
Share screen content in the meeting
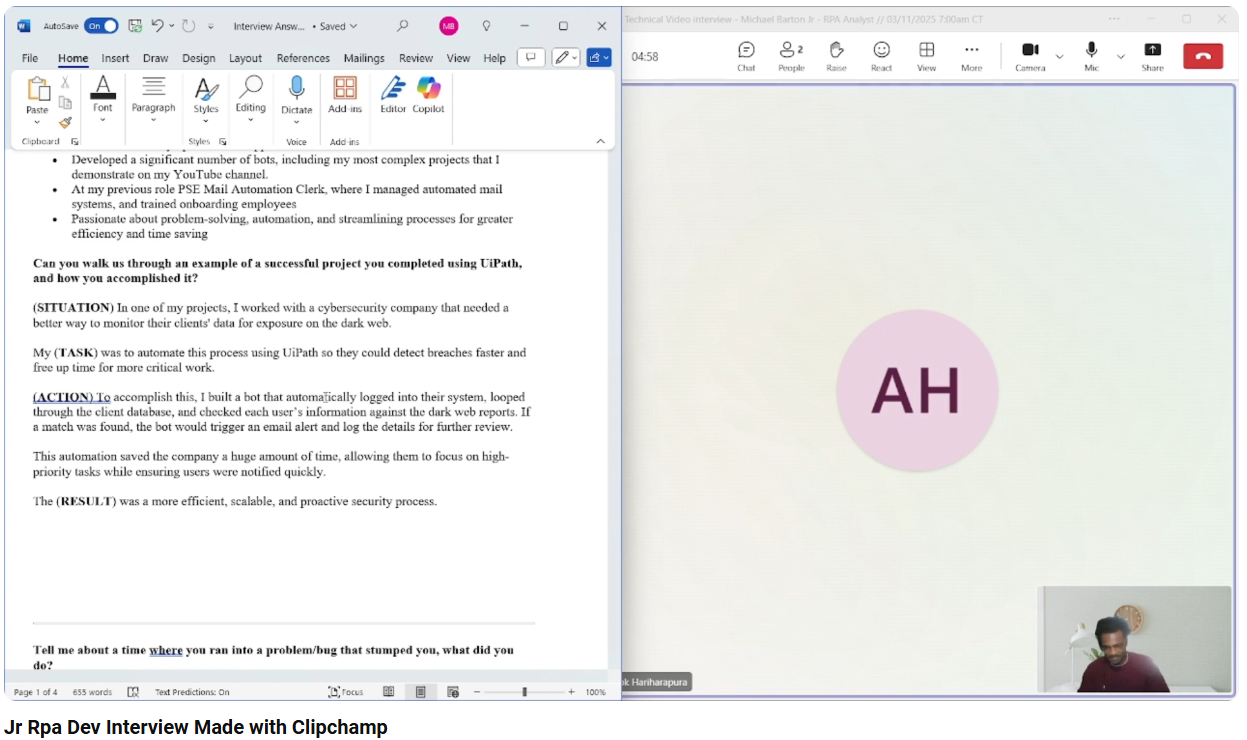1153,56
